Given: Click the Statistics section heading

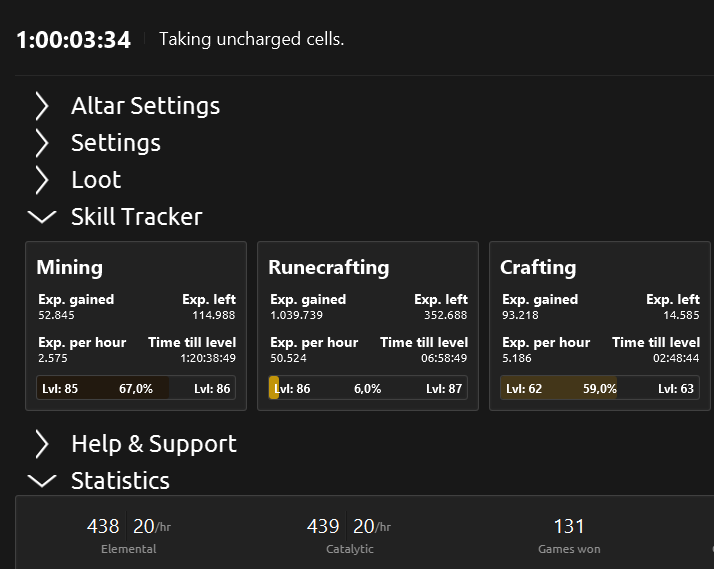Looking at the screenshot, I should (x=120, y=481).
